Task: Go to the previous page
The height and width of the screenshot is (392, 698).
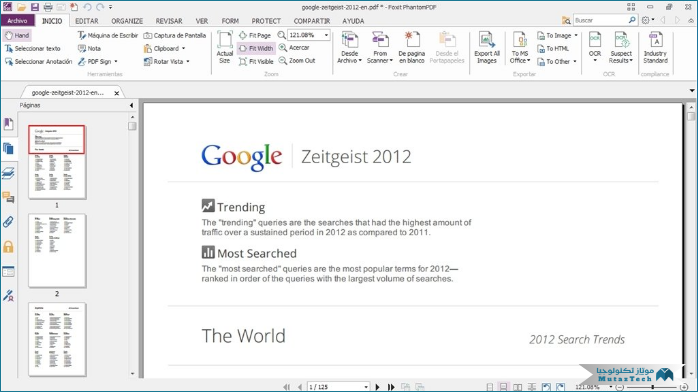Action: pyautogui.click(x=300, y=387)
